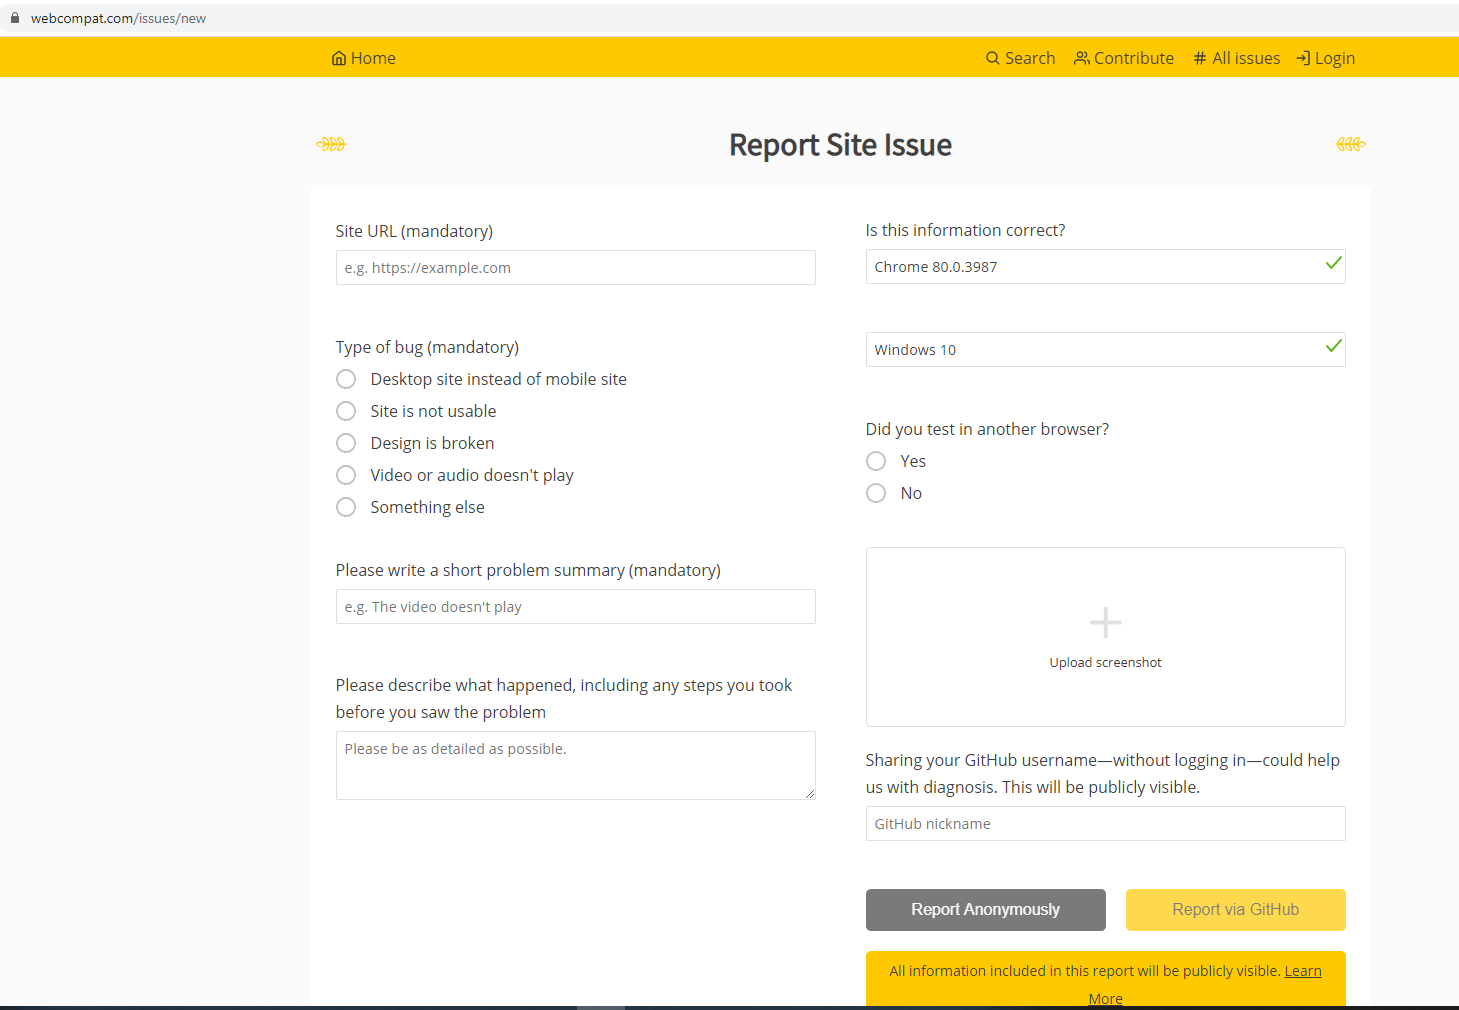Open All issues from navigation
Viewport: 1459px width, 1010px height.
point(1237,58)
